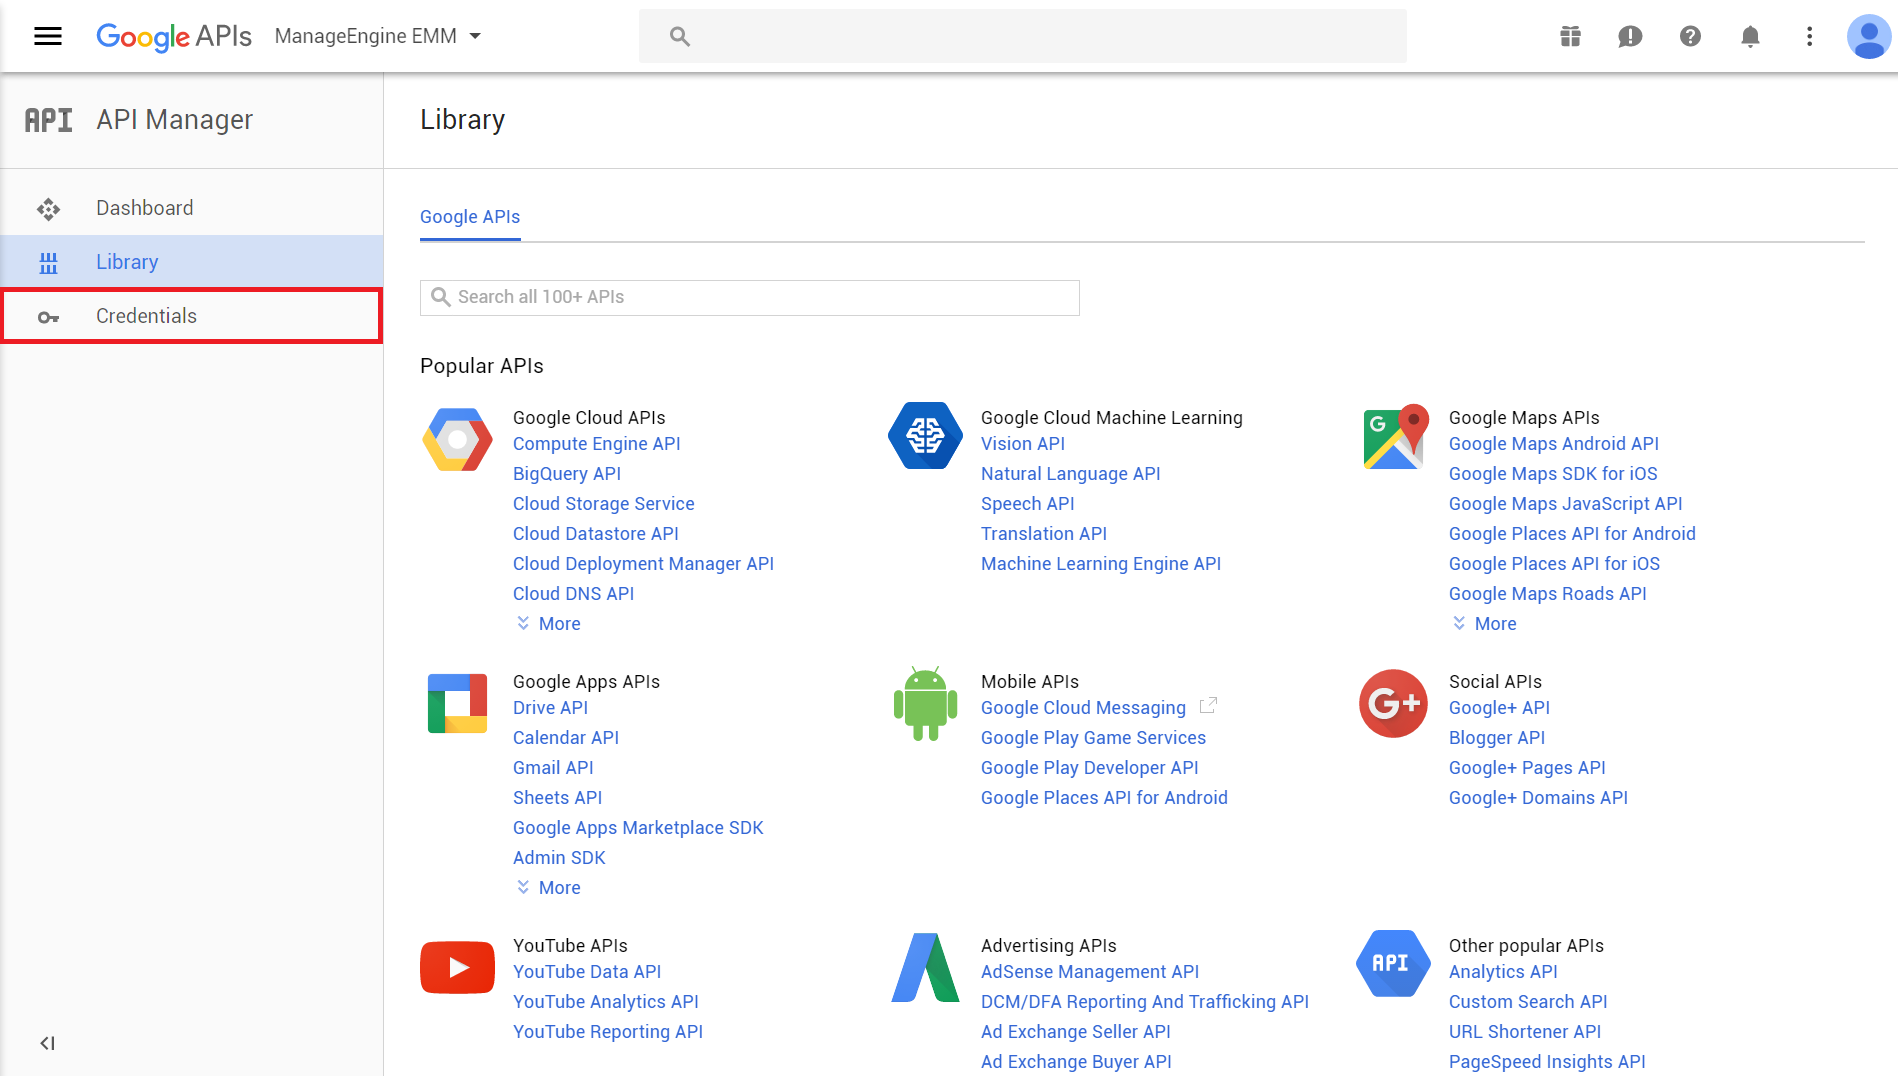The height and width of the screenshot is (1076, 1898).
Task: Select the Google APIs tab
Action: tap(470, 217)
